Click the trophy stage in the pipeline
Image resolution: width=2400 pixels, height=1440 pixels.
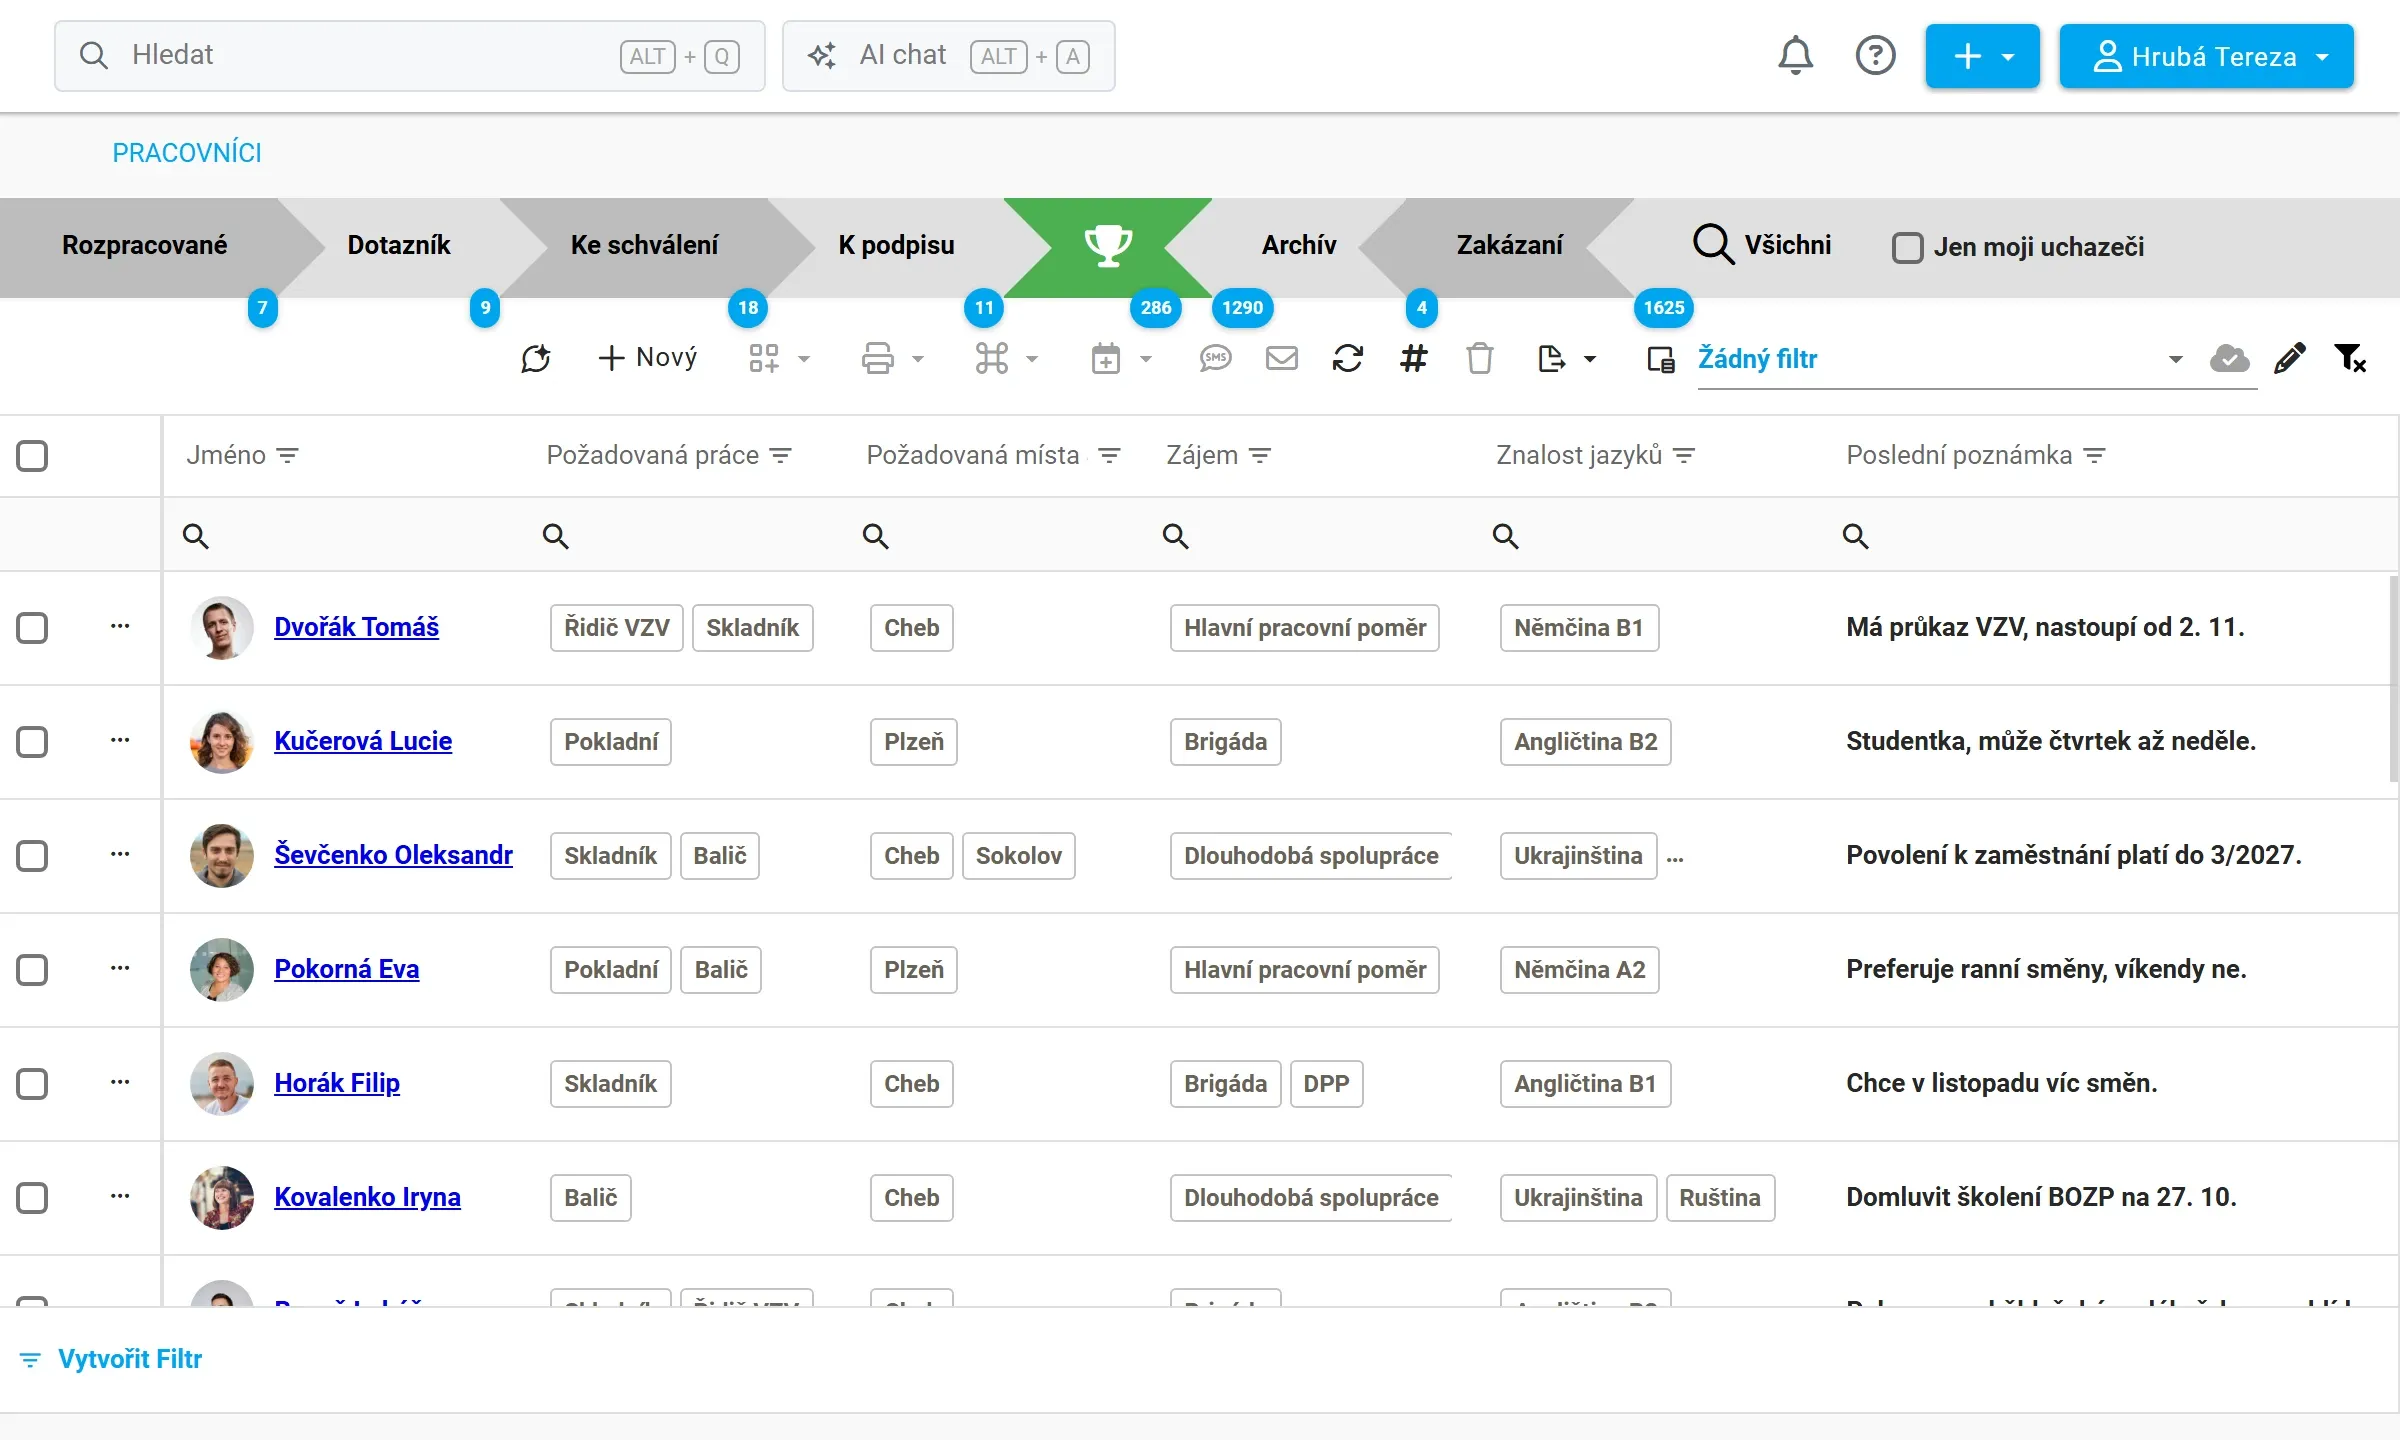1108,246
